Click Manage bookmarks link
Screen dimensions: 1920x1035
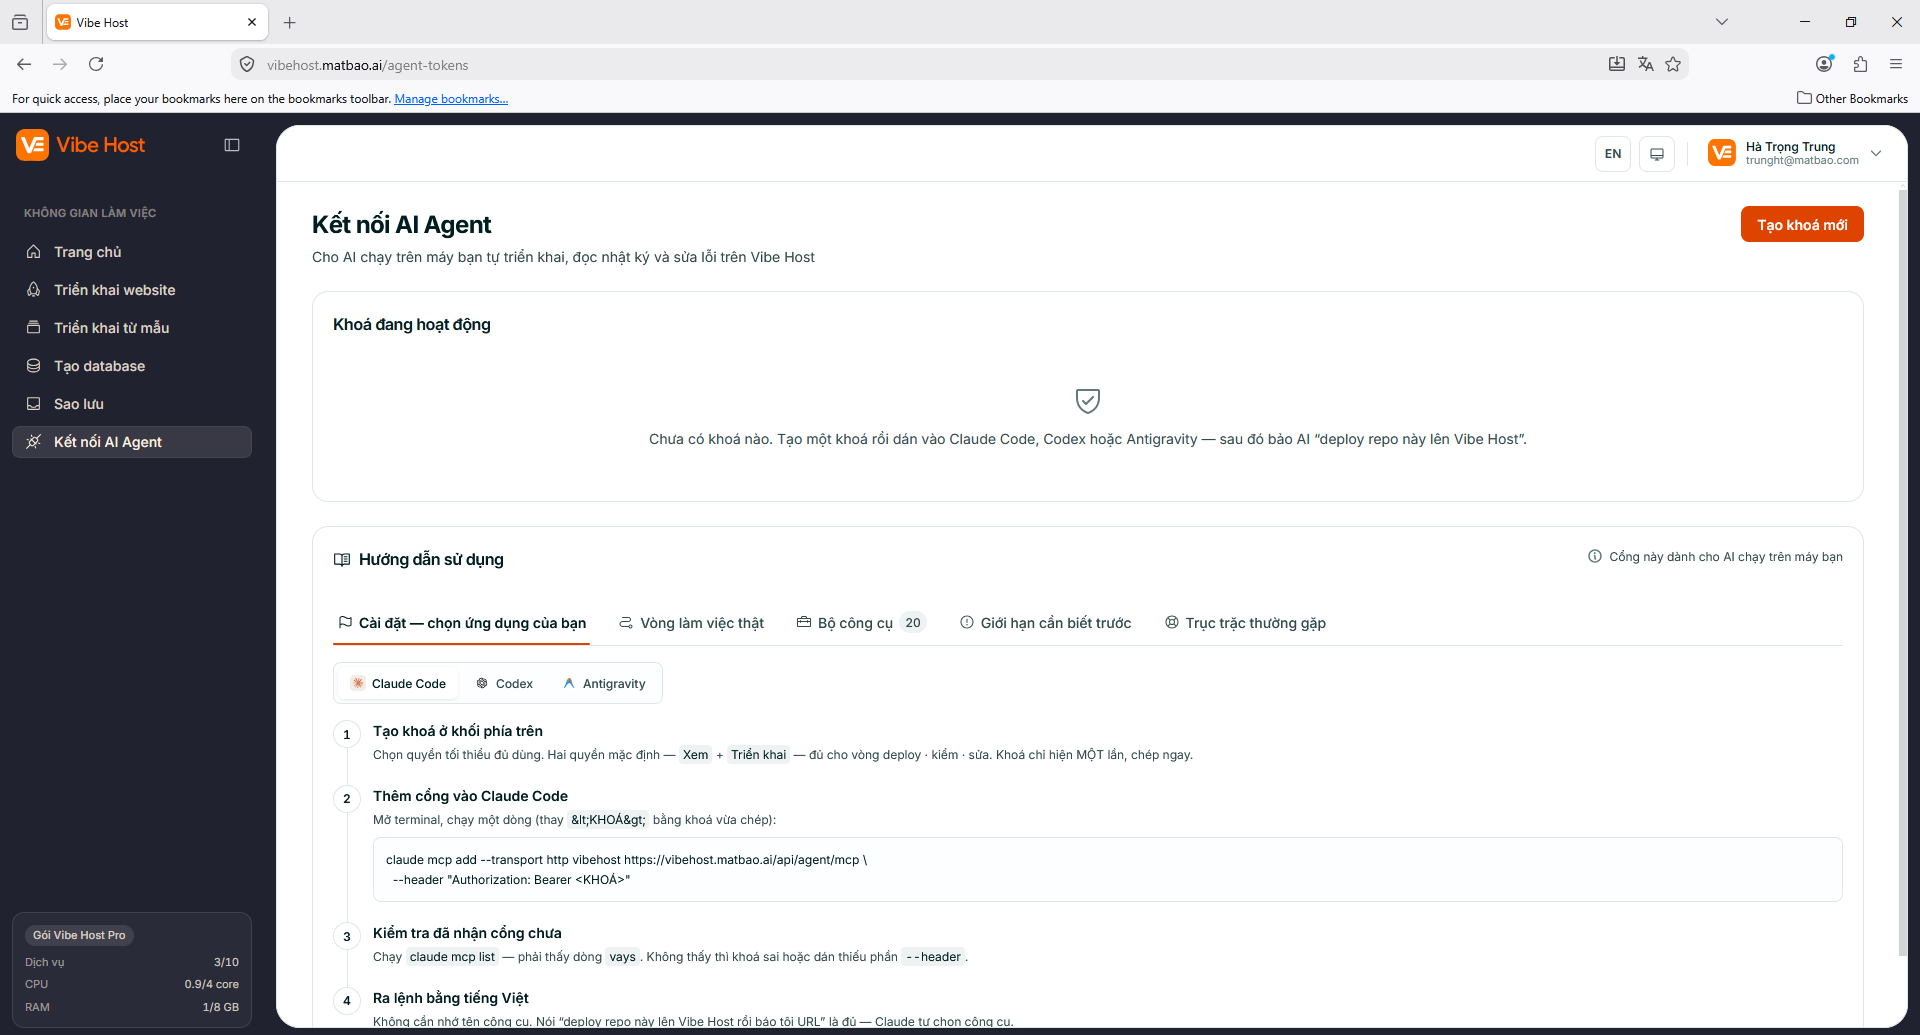tap(451, 99)
